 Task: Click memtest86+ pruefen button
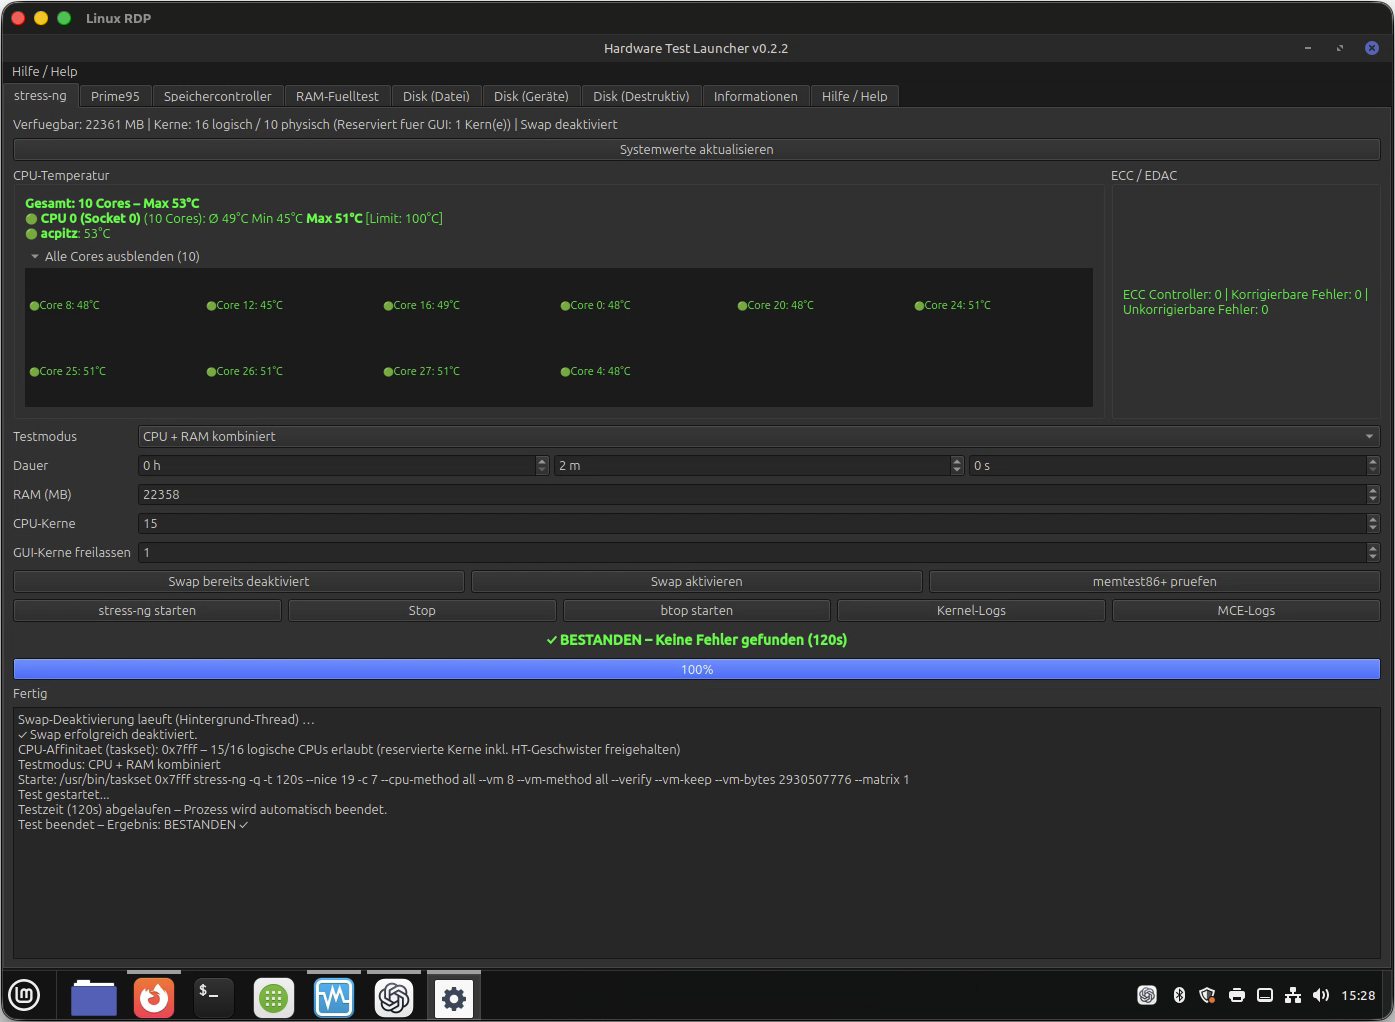point(1155,581)
